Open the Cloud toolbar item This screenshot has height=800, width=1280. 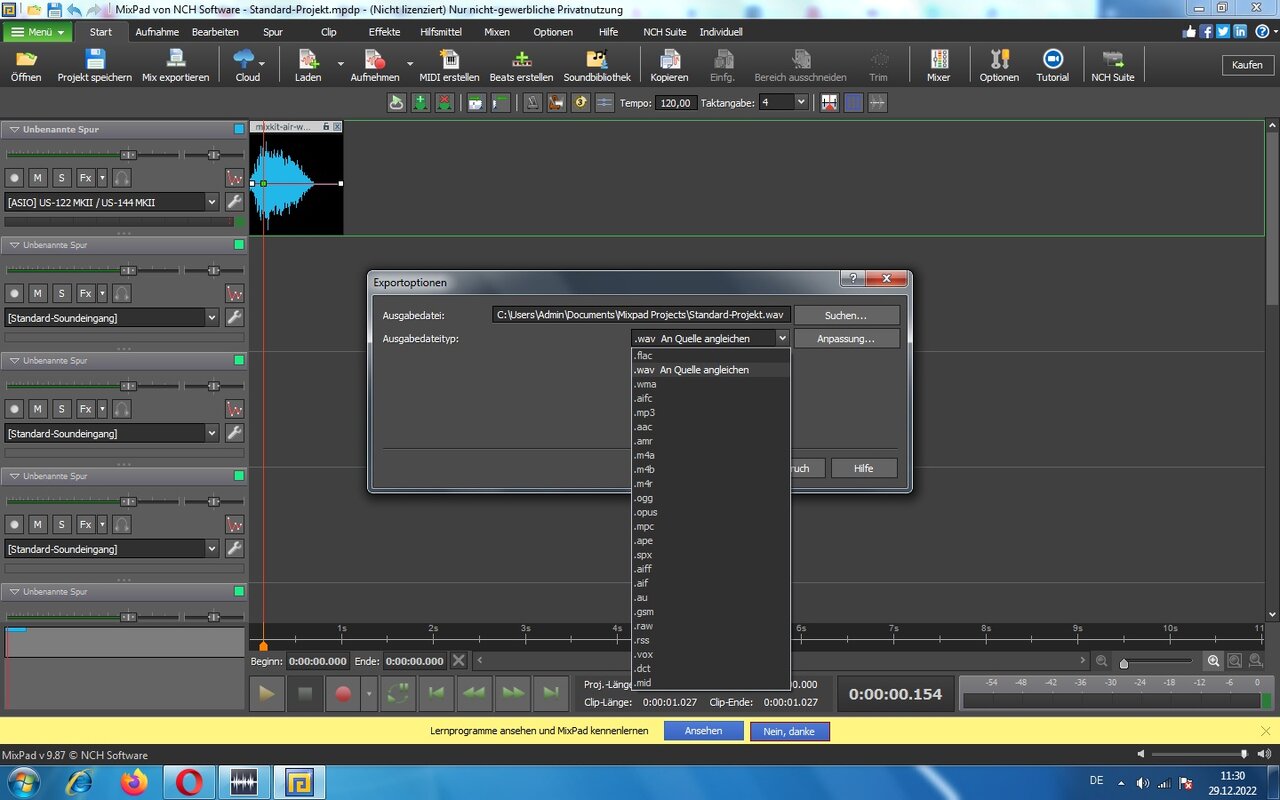click(247, 65)
